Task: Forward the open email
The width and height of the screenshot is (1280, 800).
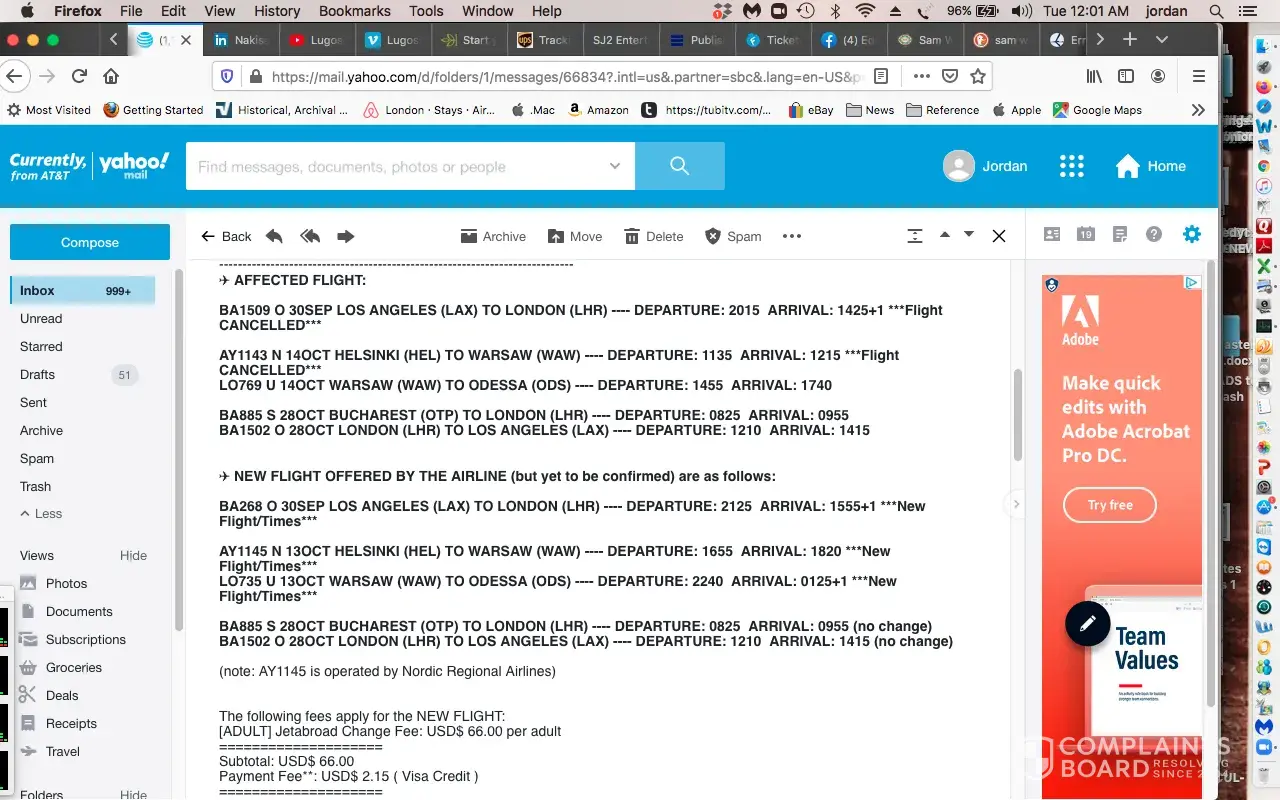Action: (346, 236)
